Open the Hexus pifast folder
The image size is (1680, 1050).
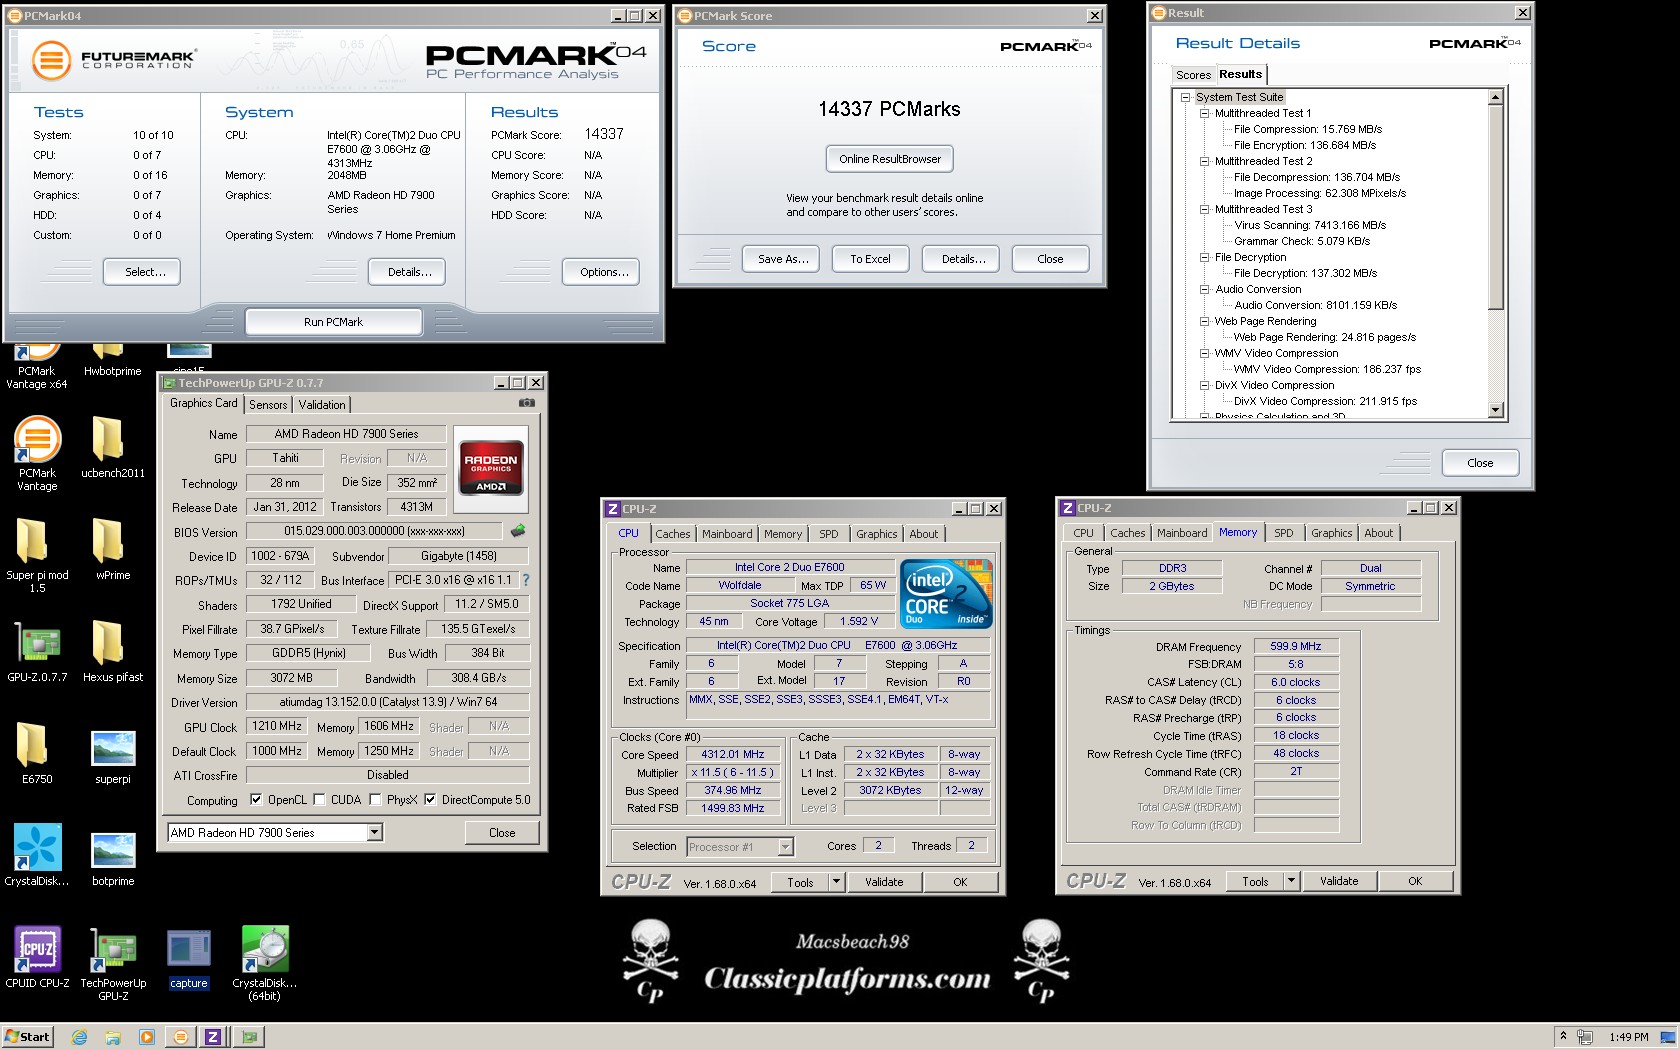point(112,652)
